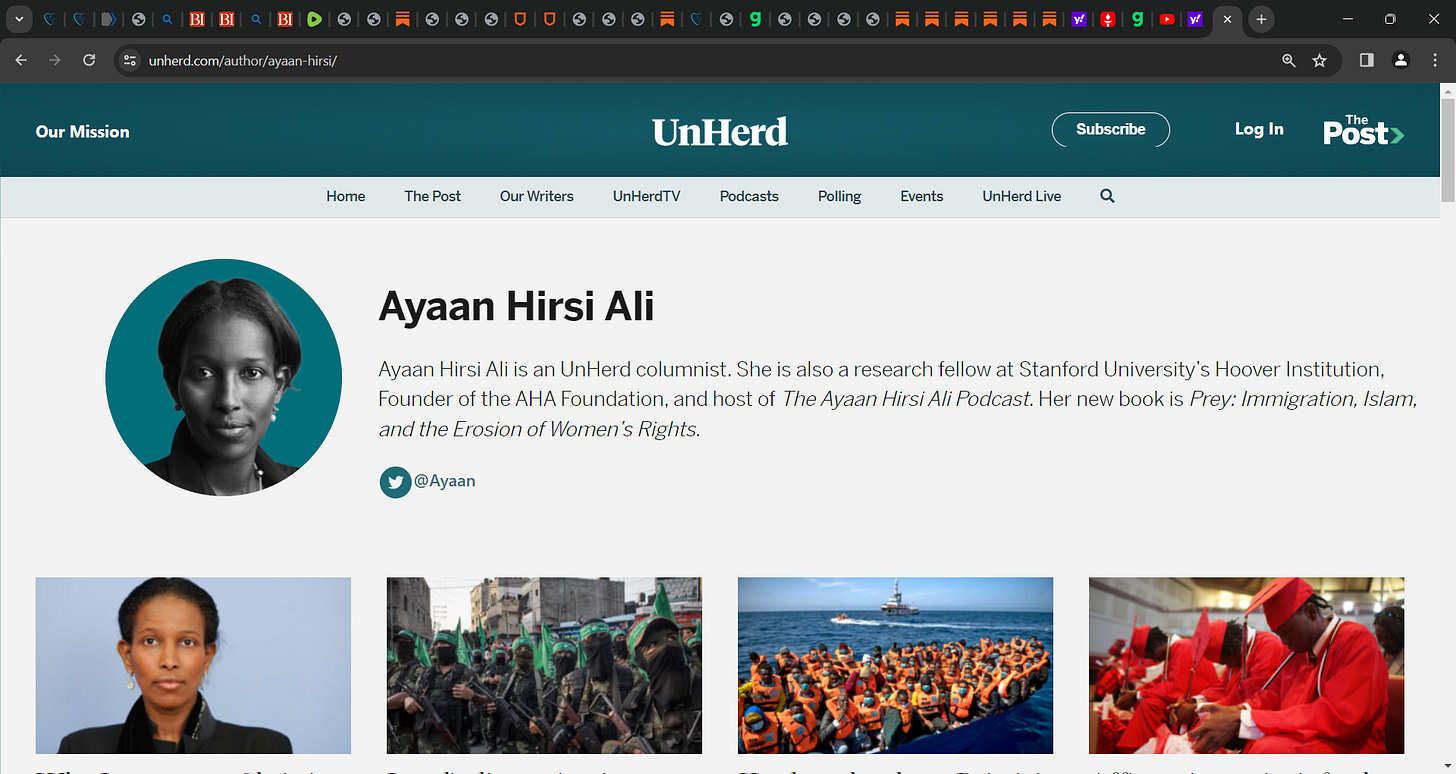Open a new tab with plus button
This screenshot has width=1456, height=774.
(x=1262, y=19)
